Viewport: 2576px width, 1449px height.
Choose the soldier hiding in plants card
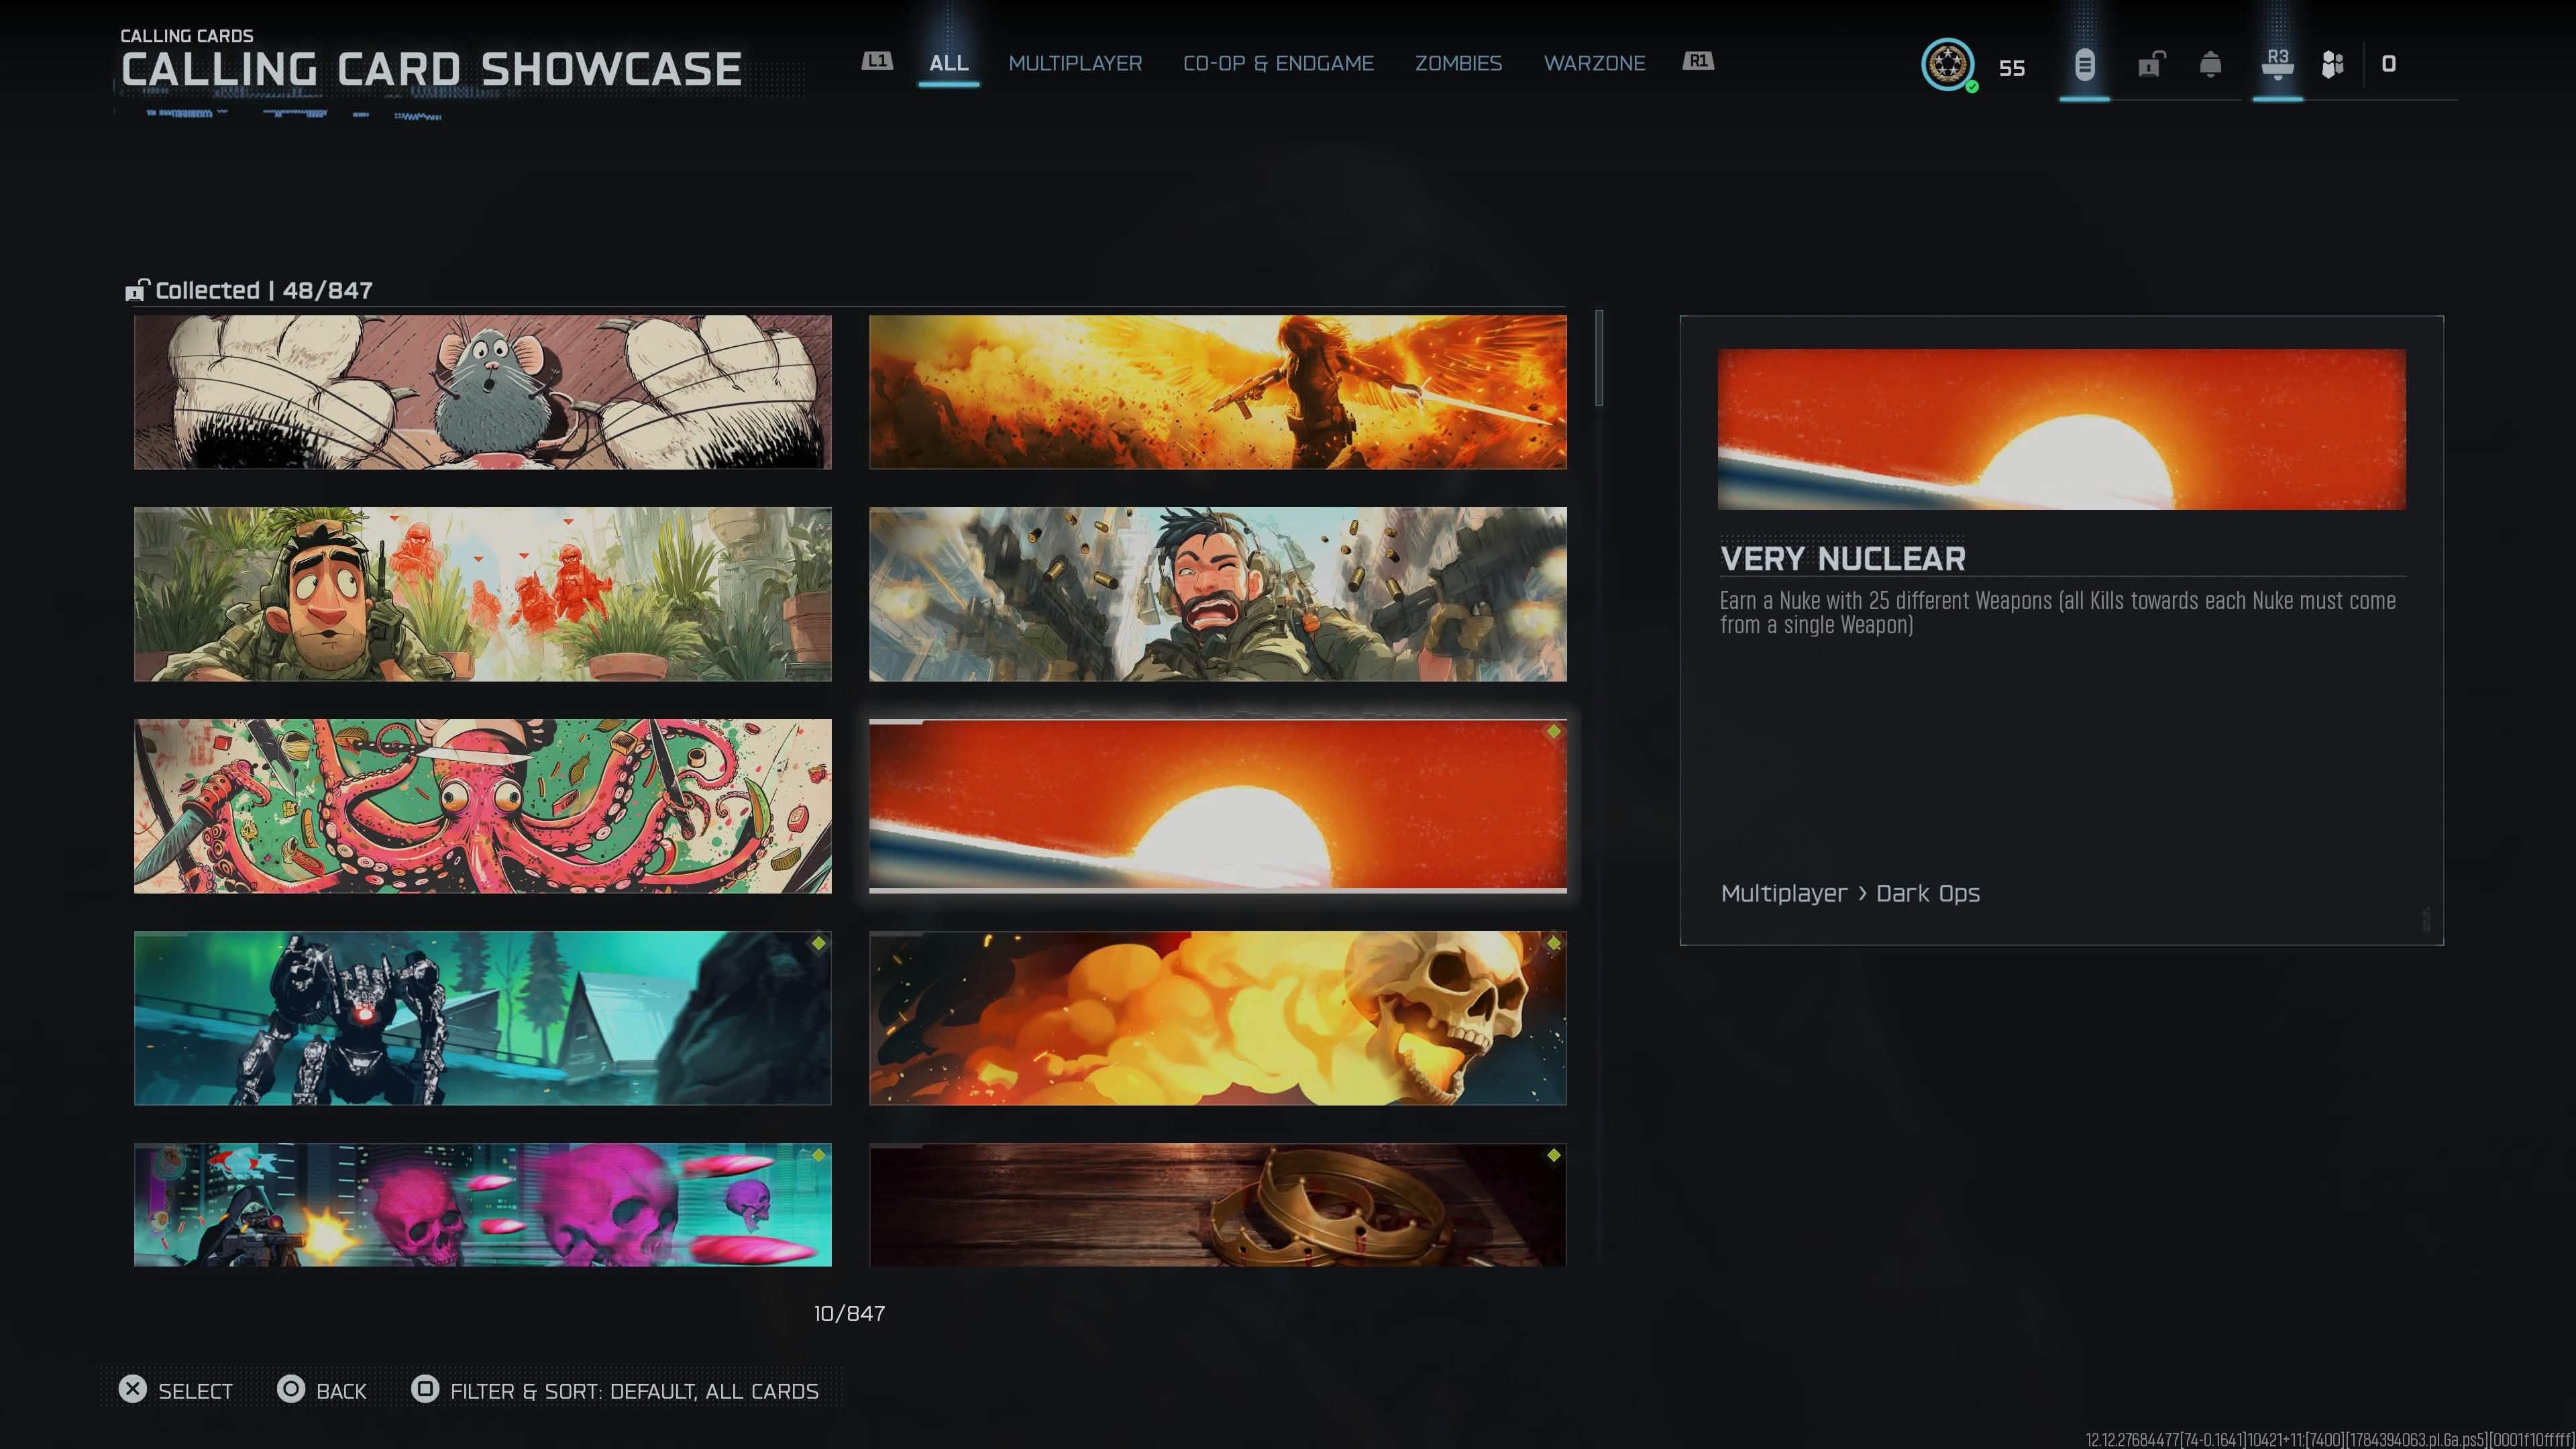(483, 594)
